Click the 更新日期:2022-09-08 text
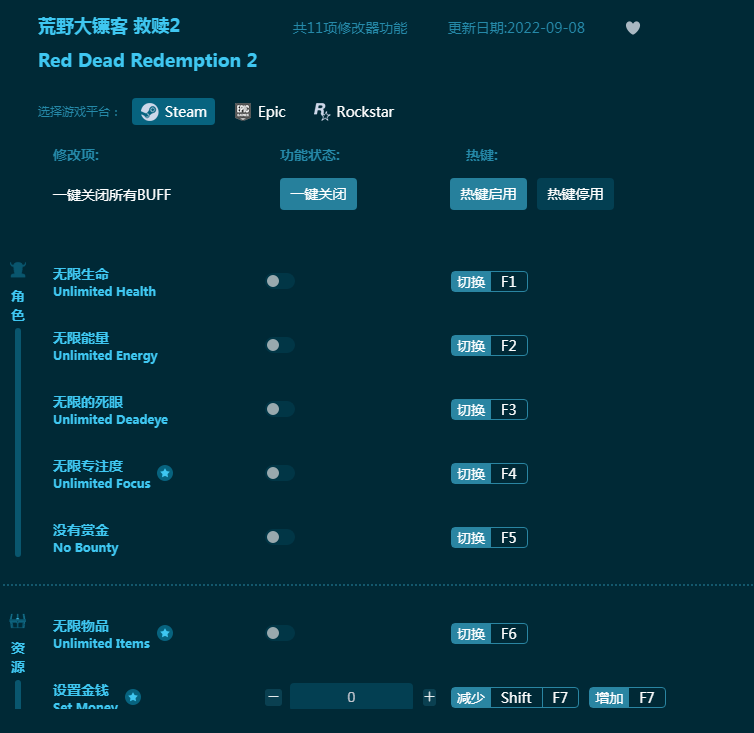754x733 pixels. pos(516,28)
